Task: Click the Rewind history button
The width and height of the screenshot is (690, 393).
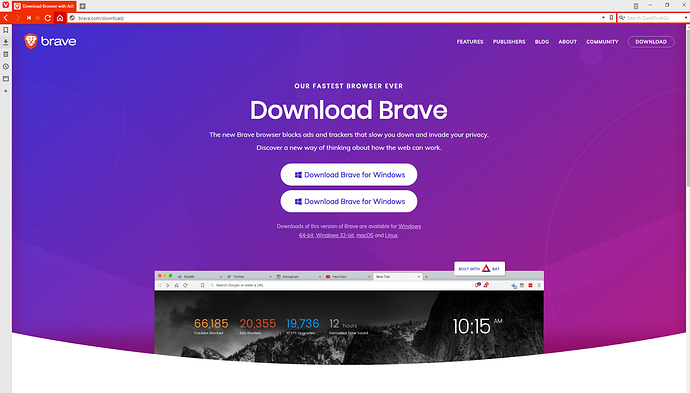Action: [29, 18]
